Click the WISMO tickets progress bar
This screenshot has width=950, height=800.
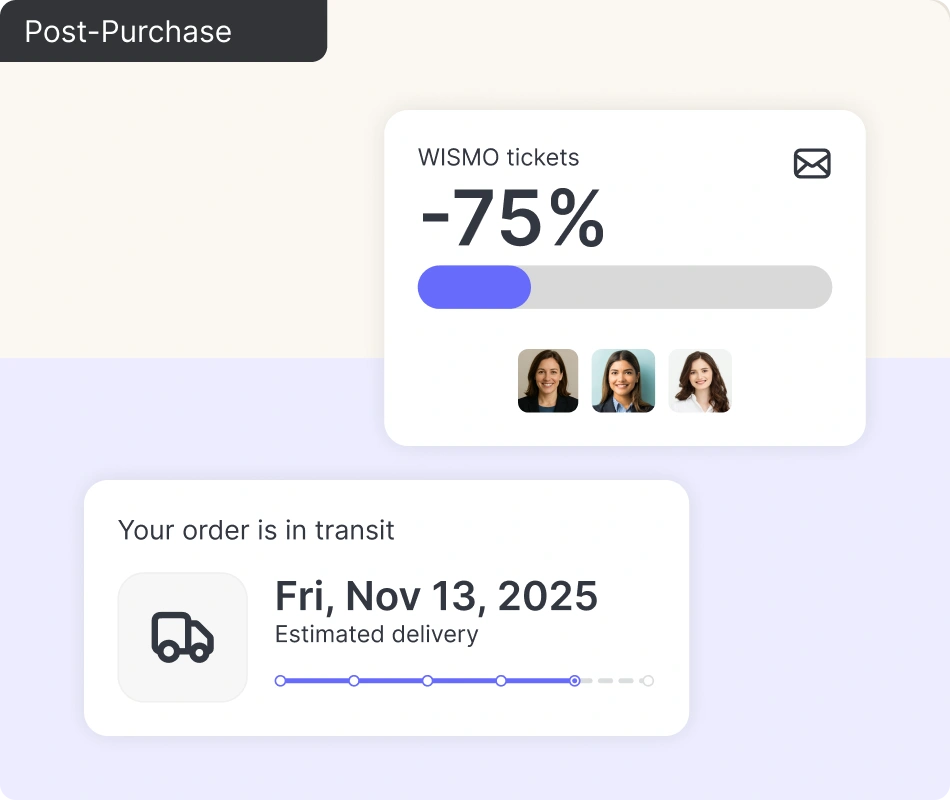click(x=680, y=287)
